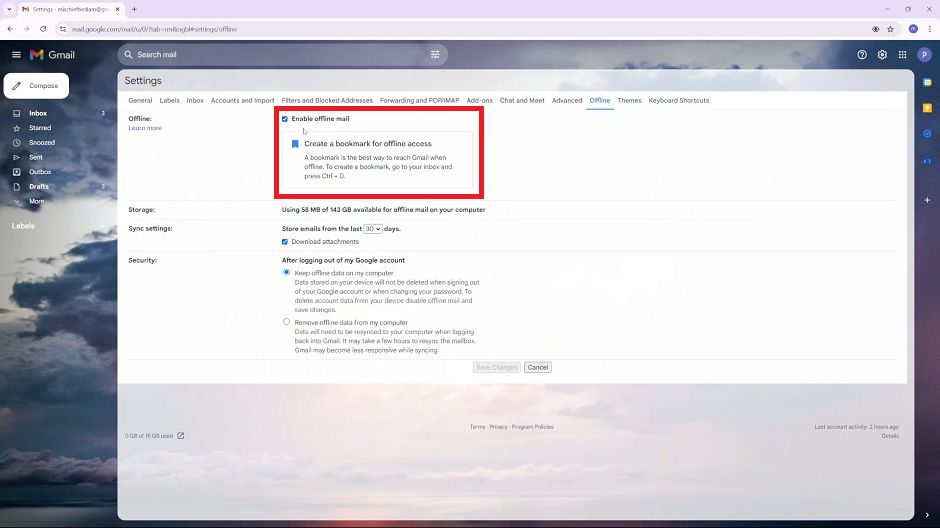
Task: Reload the page
Action: tap(43, 29)
